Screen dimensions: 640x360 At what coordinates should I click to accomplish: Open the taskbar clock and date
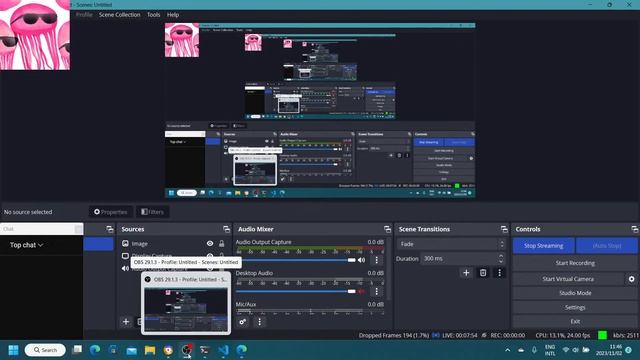pos(609,350)
